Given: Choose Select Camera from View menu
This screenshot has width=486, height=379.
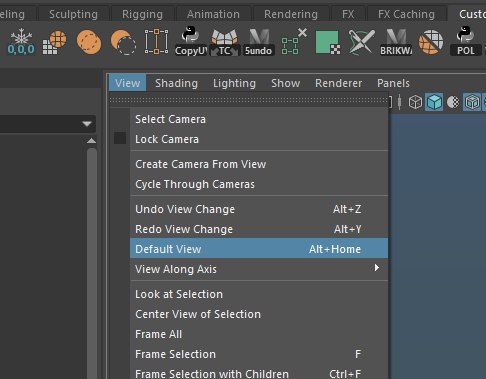Looking at the screenshot, I should 259,119.
